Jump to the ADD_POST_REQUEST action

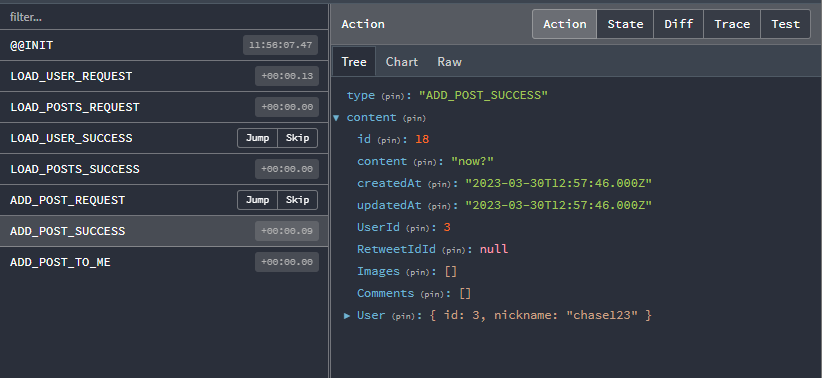pos(257,200)
